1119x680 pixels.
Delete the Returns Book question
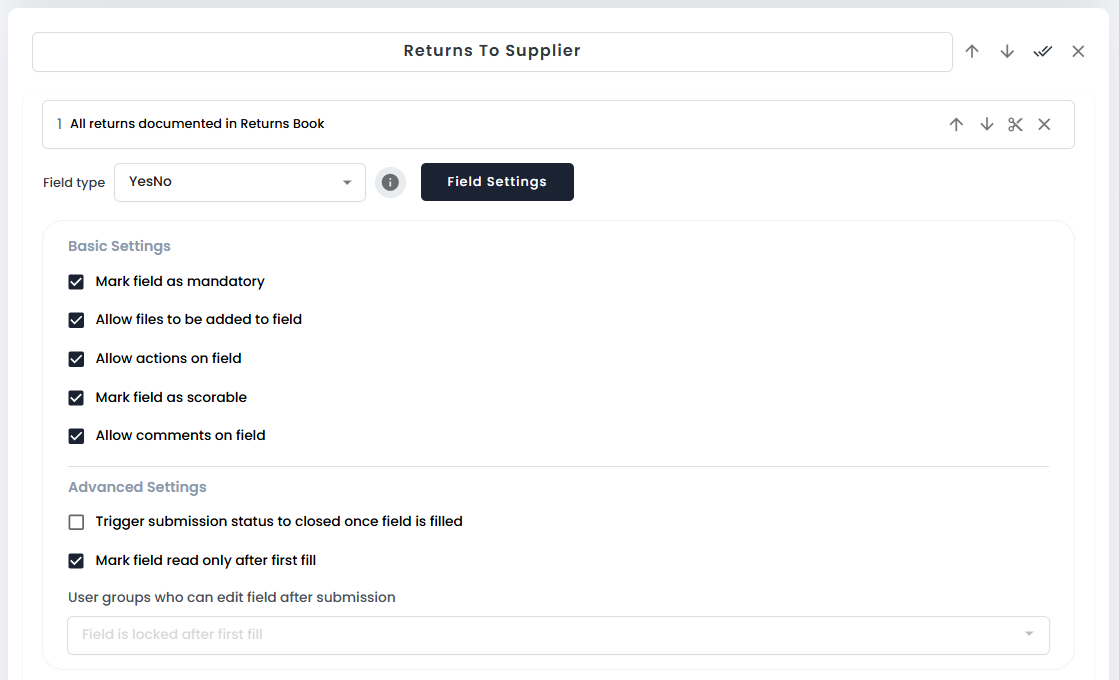coord(1044,124)
